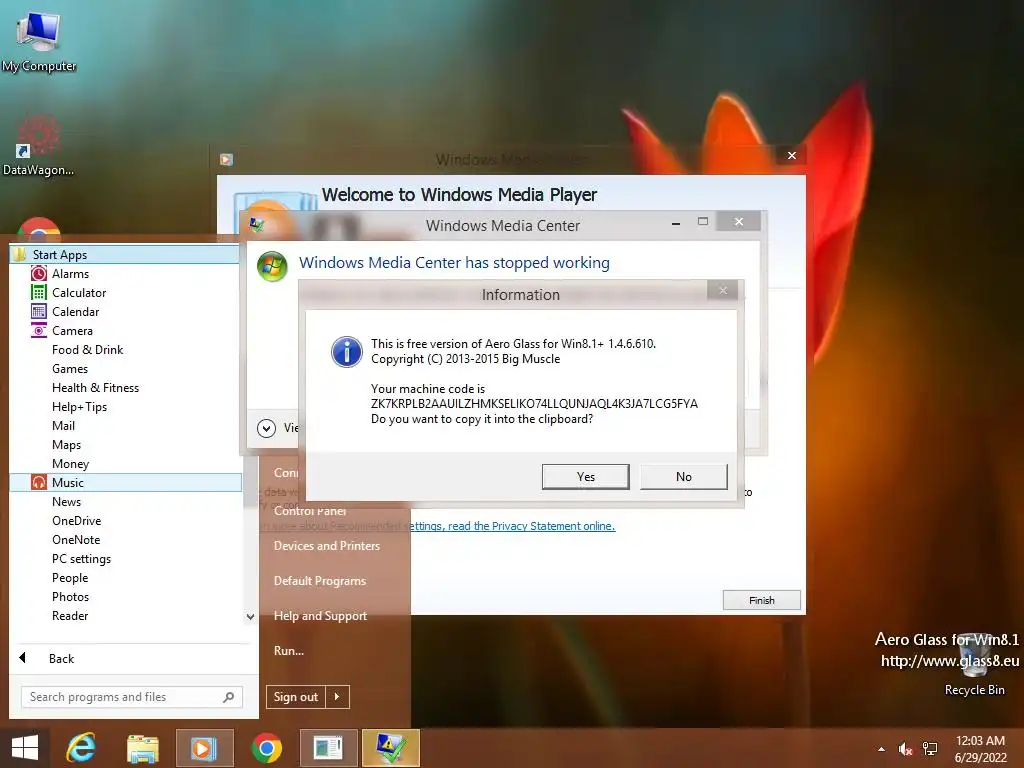Image resolution: width=1024 pixels, height=768 pixels.
Task: Open Run... from Start menu
Action: [x=289, y=650]
